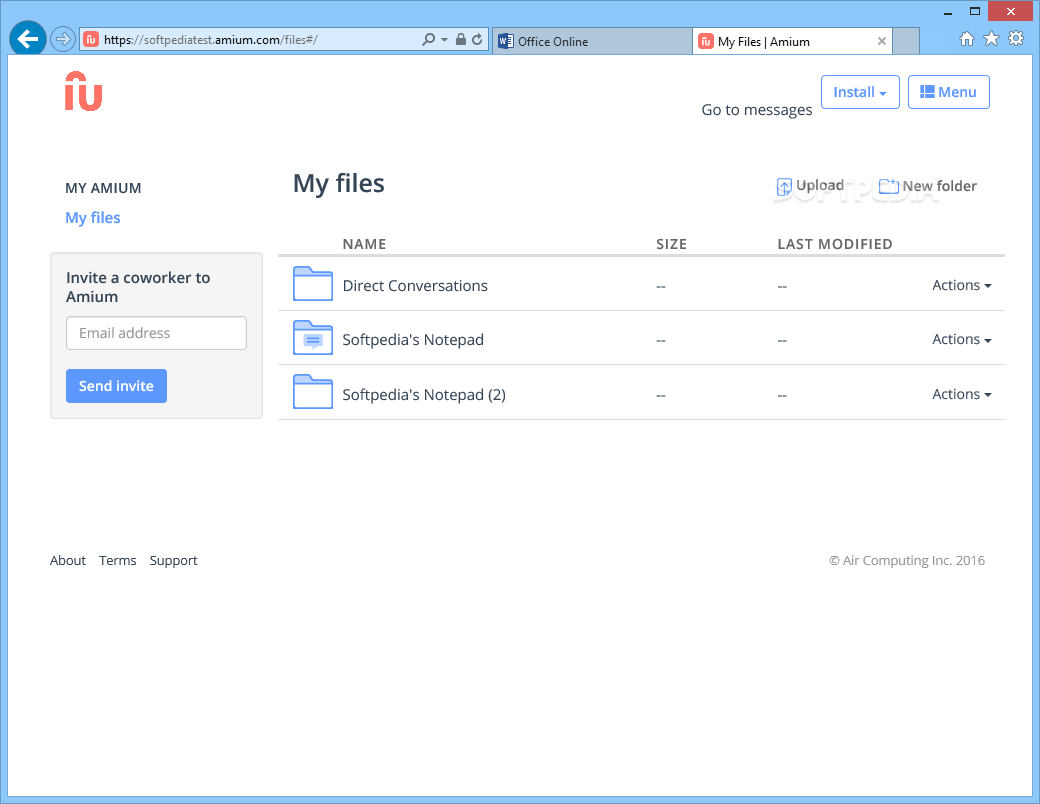Click the About footer link
Screen dimensions: 1040x804
(68, 561)
